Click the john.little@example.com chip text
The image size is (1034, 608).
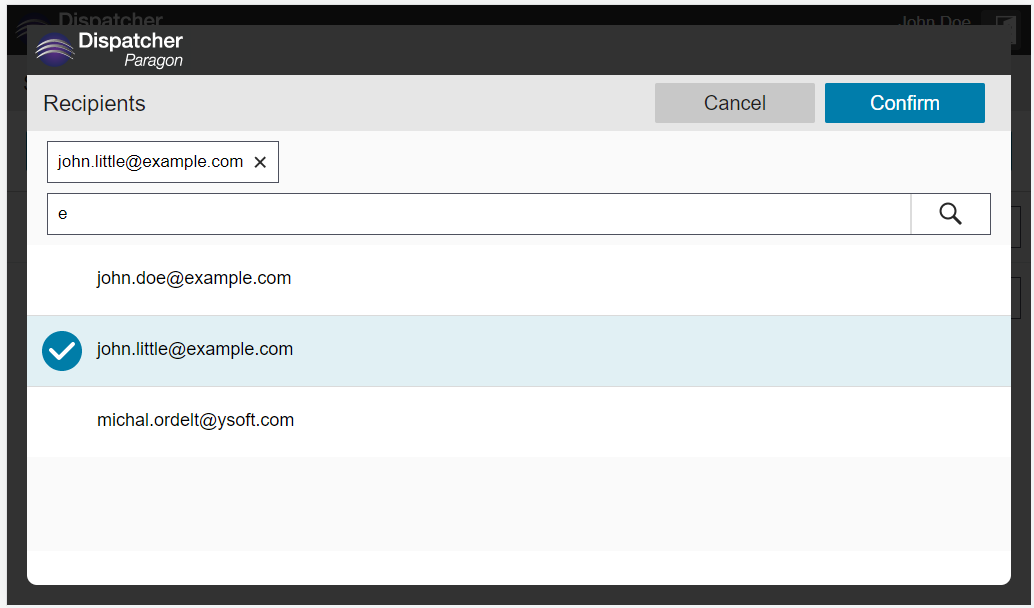(x=150, y=162)
